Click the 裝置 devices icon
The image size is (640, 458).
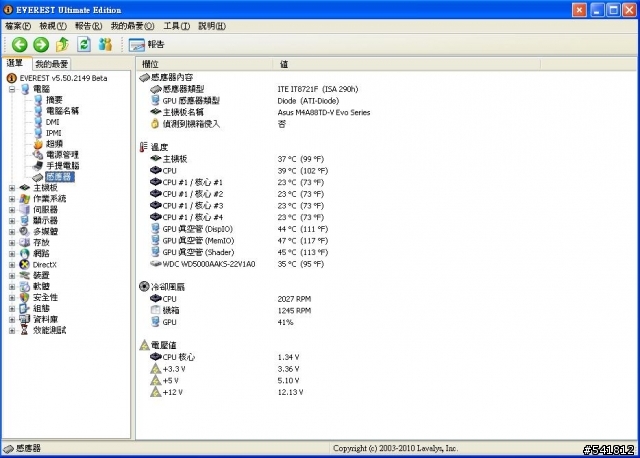(x=24, y=276)
